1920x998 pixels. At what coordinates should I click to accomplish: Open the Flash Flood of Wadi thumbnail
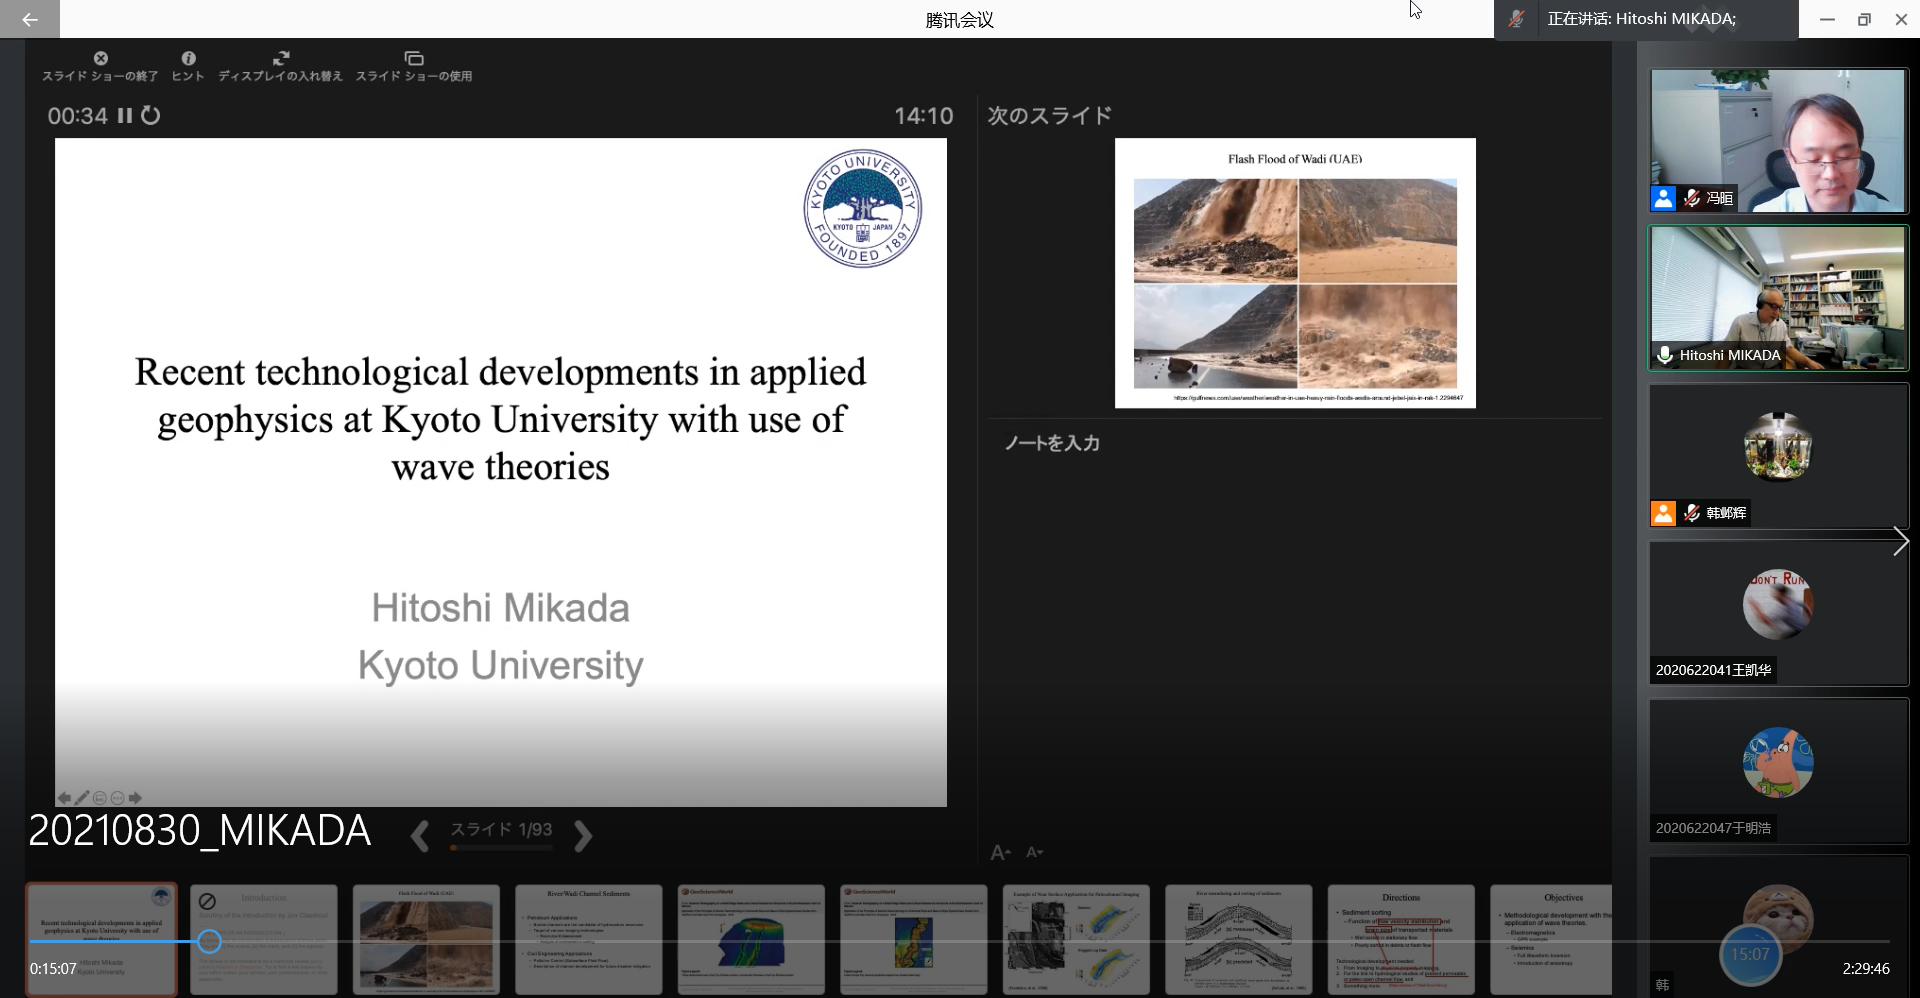point(426,939)
